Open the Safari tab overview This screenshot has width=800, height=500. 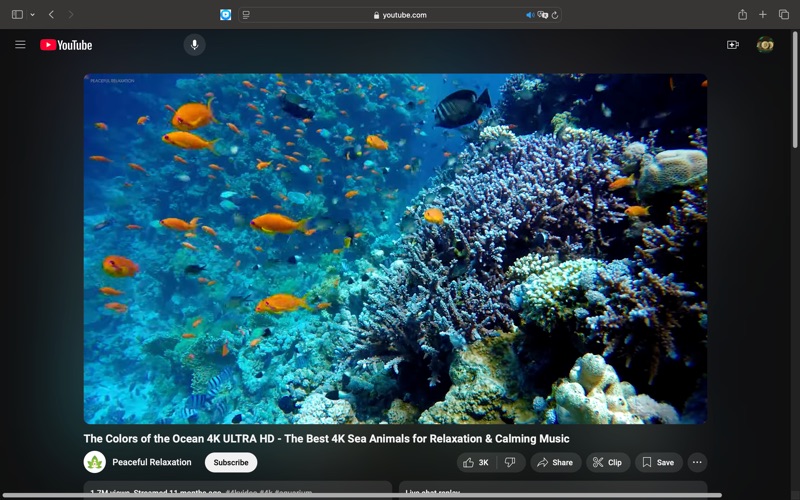tap(783, 15)
